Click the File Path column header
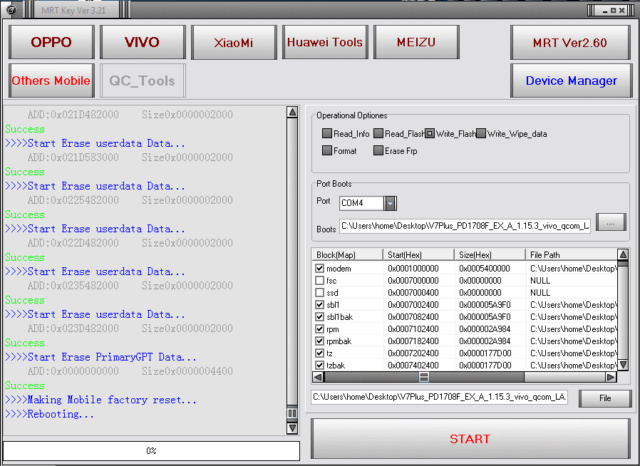The height and width of the screenshot is (466, 640). coord(571,255)
